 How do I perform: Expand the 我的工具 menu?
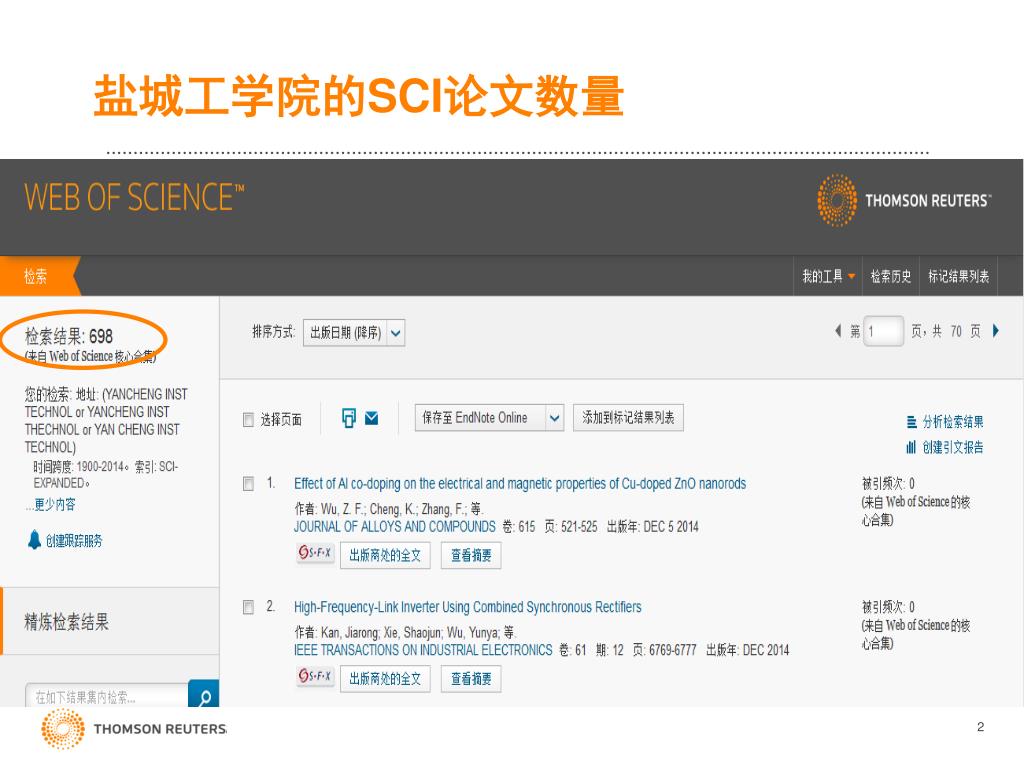pyautogui.click(x=828, y=276)
